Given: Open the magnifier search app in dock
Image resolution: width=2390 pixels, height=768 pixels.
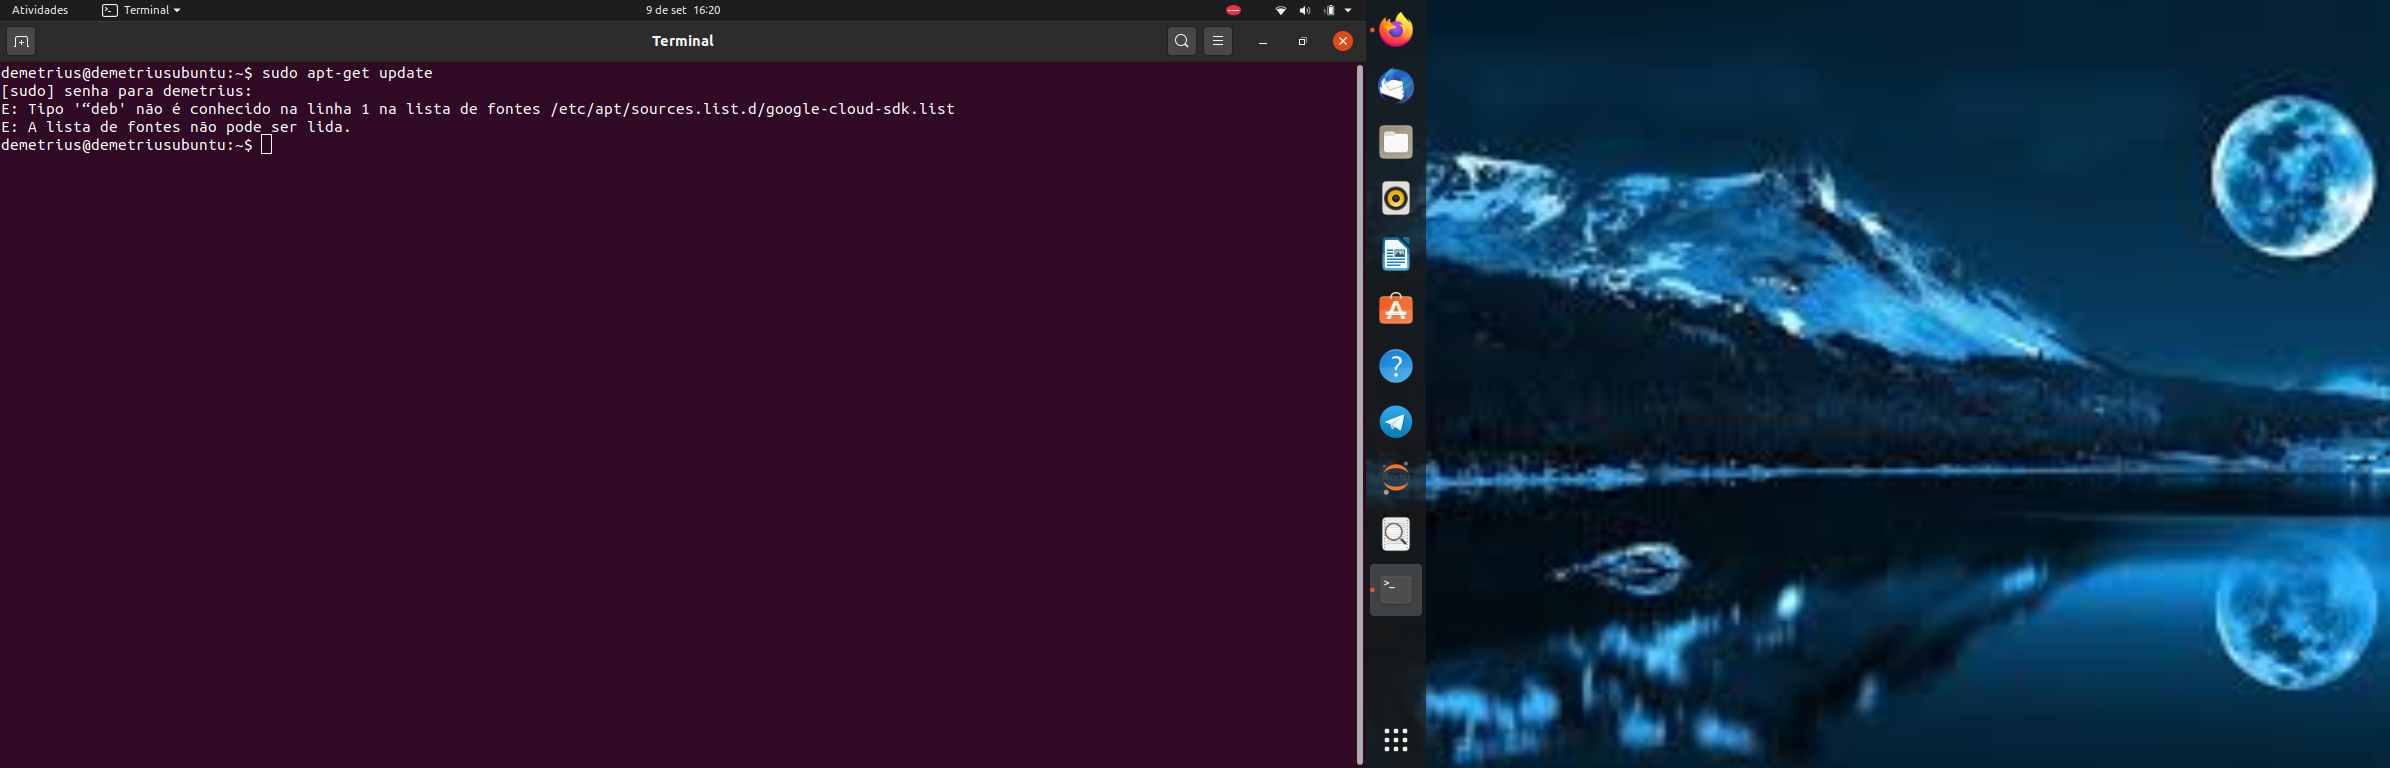Looking at the screenshot, I should [x=1396, y=534].
